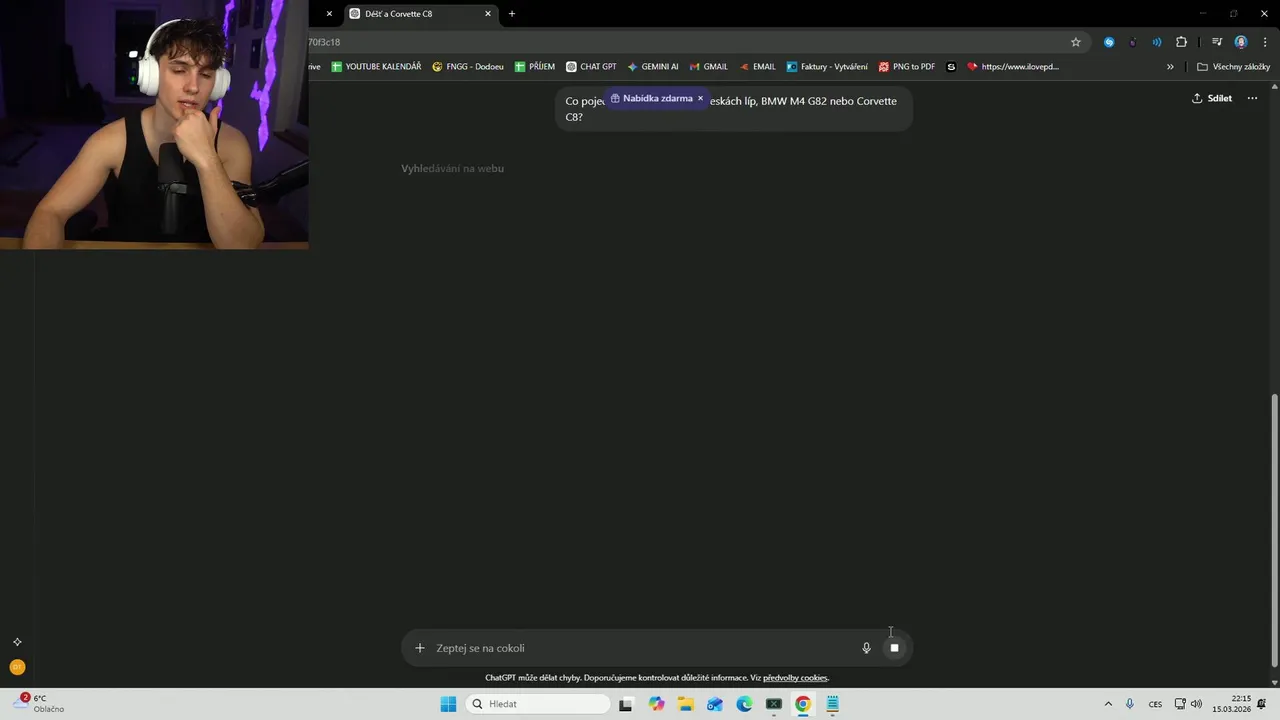Viewport: 1280px width, 720px height.
Task: Open the GEMINI AI bookmark
Action: [x=653, y=67]
